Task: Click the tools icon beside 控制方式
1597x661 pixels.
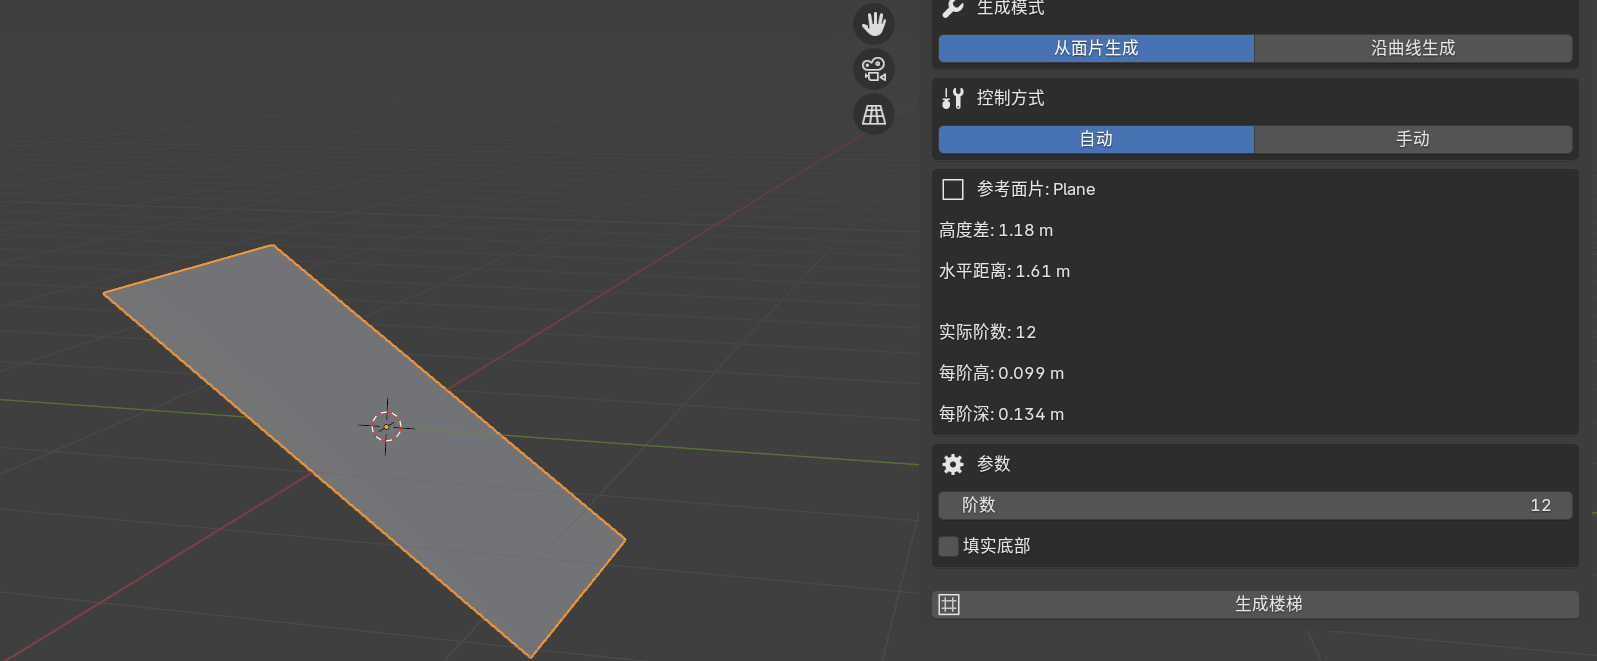Action: click(x=953, y=98)
